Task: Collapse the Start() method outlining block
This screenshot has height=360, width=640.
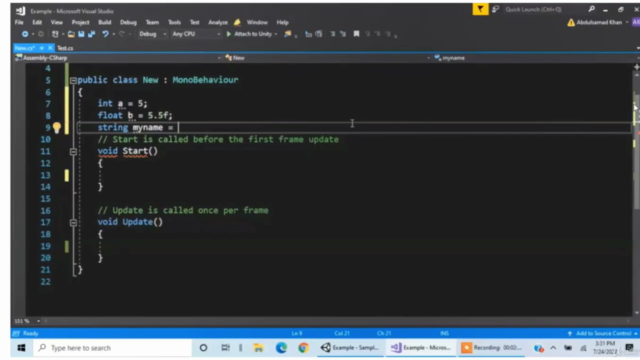Action: pyautogui.click(x=73, y=152)
